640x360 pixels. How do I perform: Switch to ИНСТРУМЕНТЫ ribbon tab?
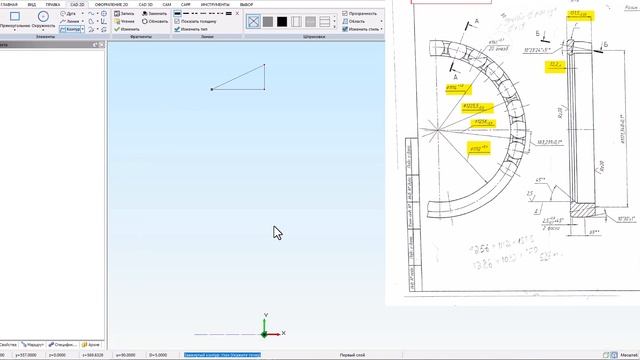[x=215, y=4]
